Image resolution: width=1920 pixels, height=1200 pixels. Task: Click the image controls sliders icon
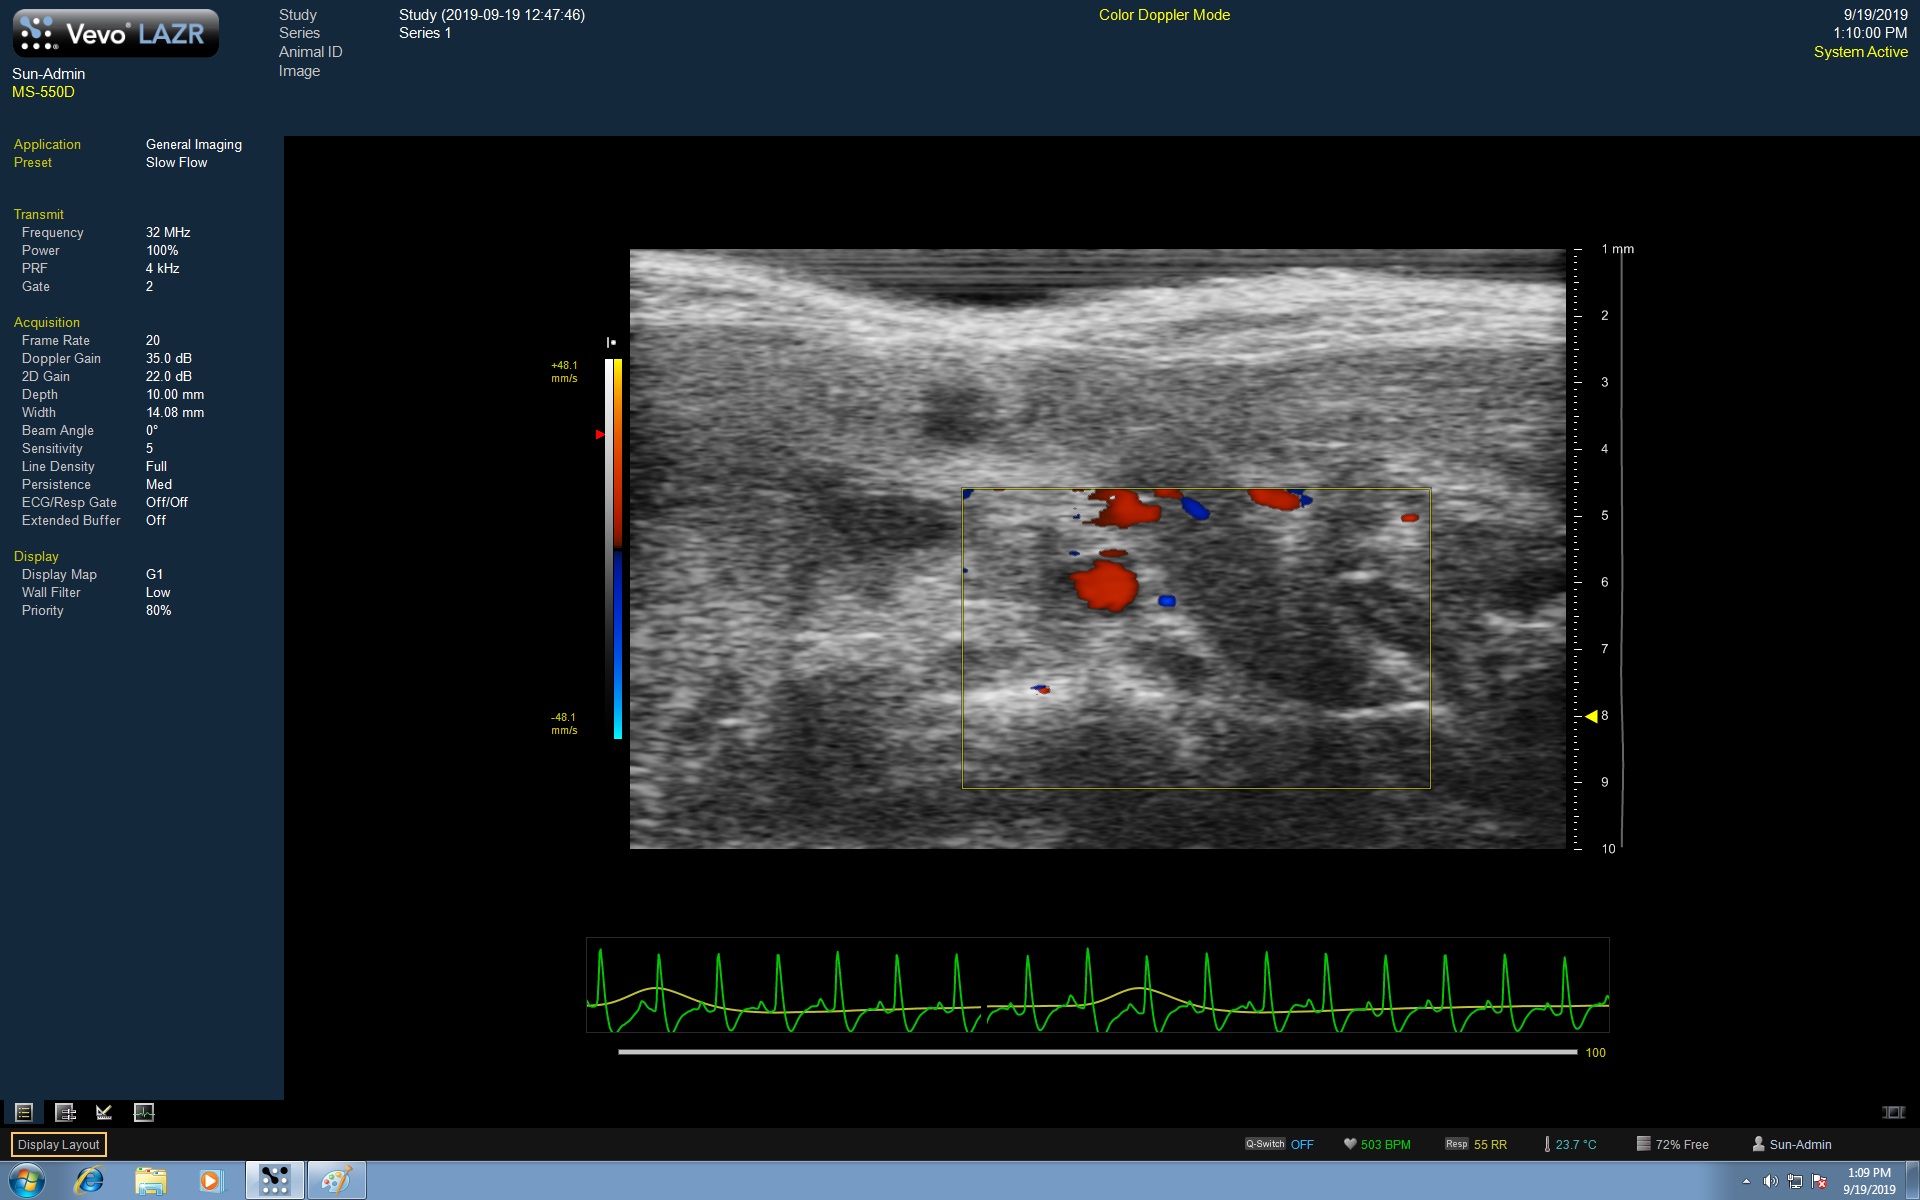coord(65,1112)
